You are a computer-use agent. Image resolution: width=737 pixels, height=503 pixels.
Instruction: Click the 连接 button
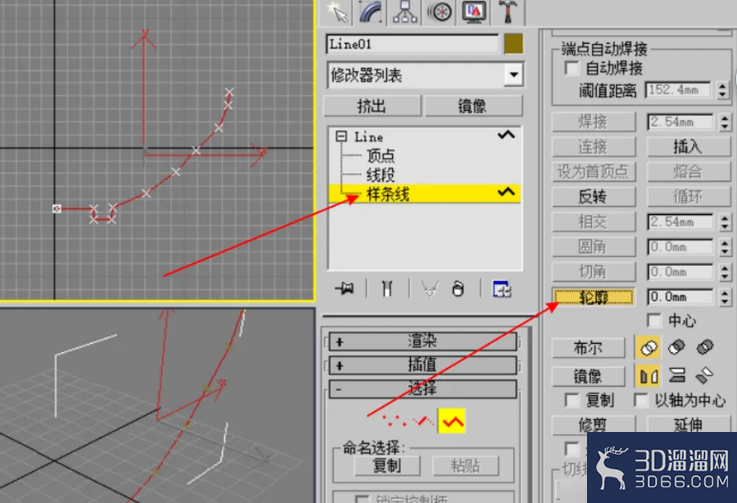(594, 147)
